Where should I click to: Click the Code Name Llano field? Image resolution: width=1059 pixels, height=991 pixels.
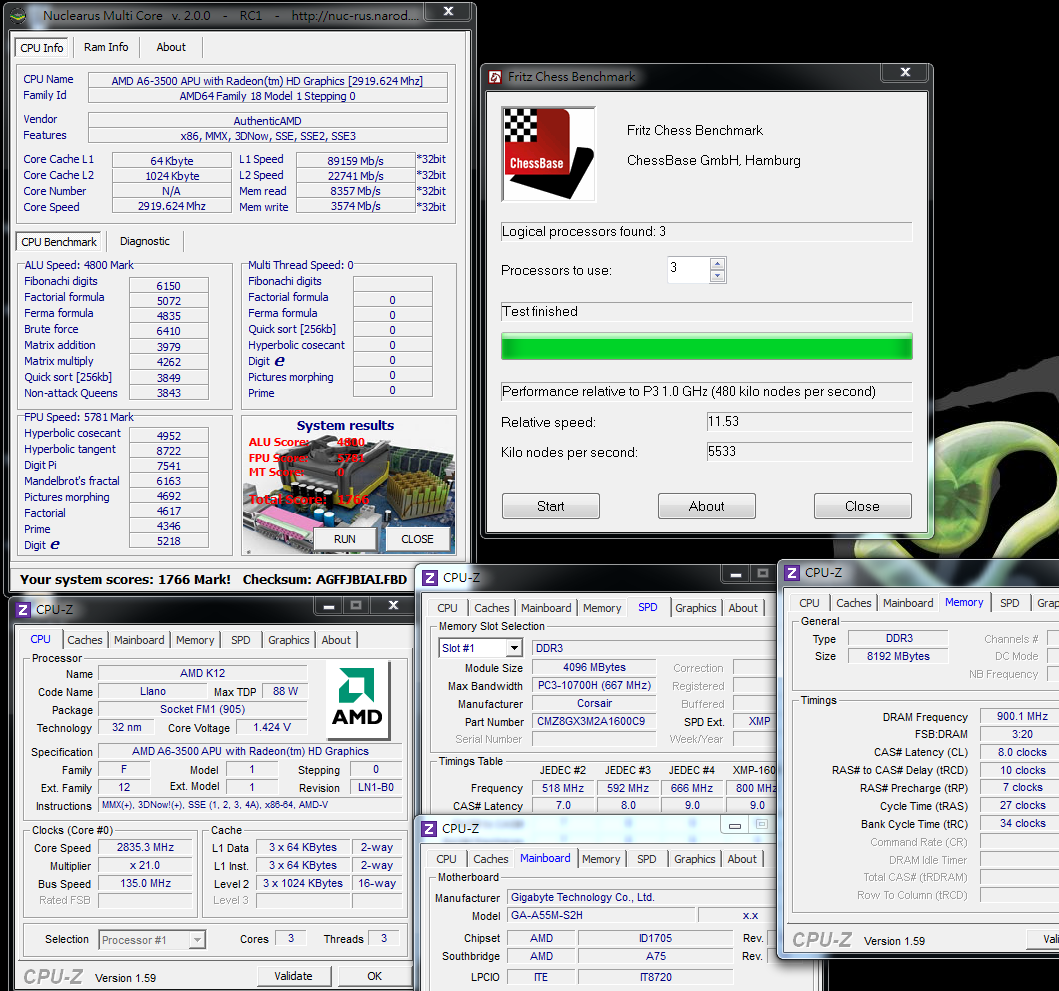point(153,692)
